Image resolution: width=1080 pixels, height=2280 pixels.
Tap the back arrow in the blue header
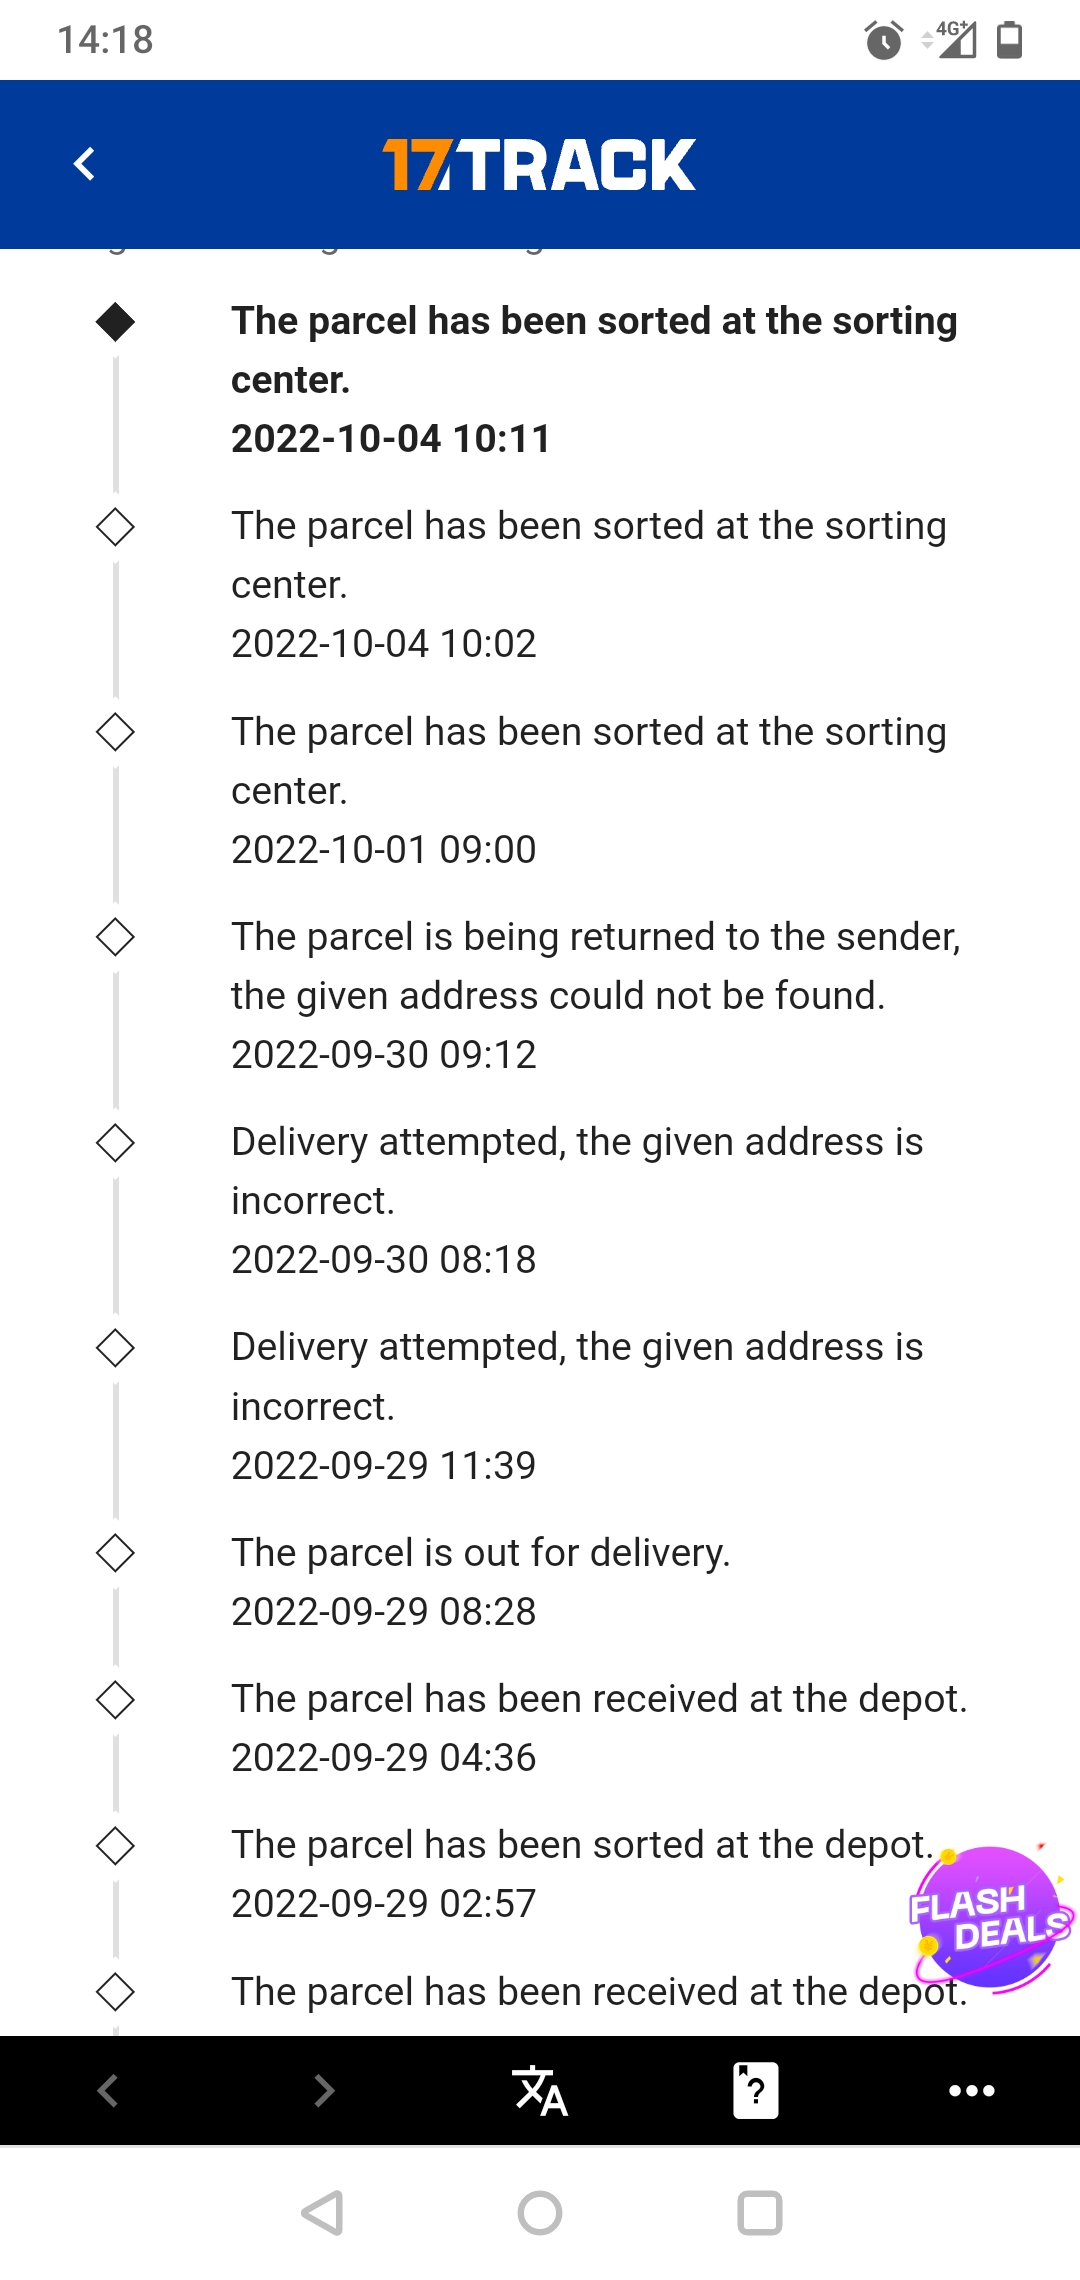(85, 164)
